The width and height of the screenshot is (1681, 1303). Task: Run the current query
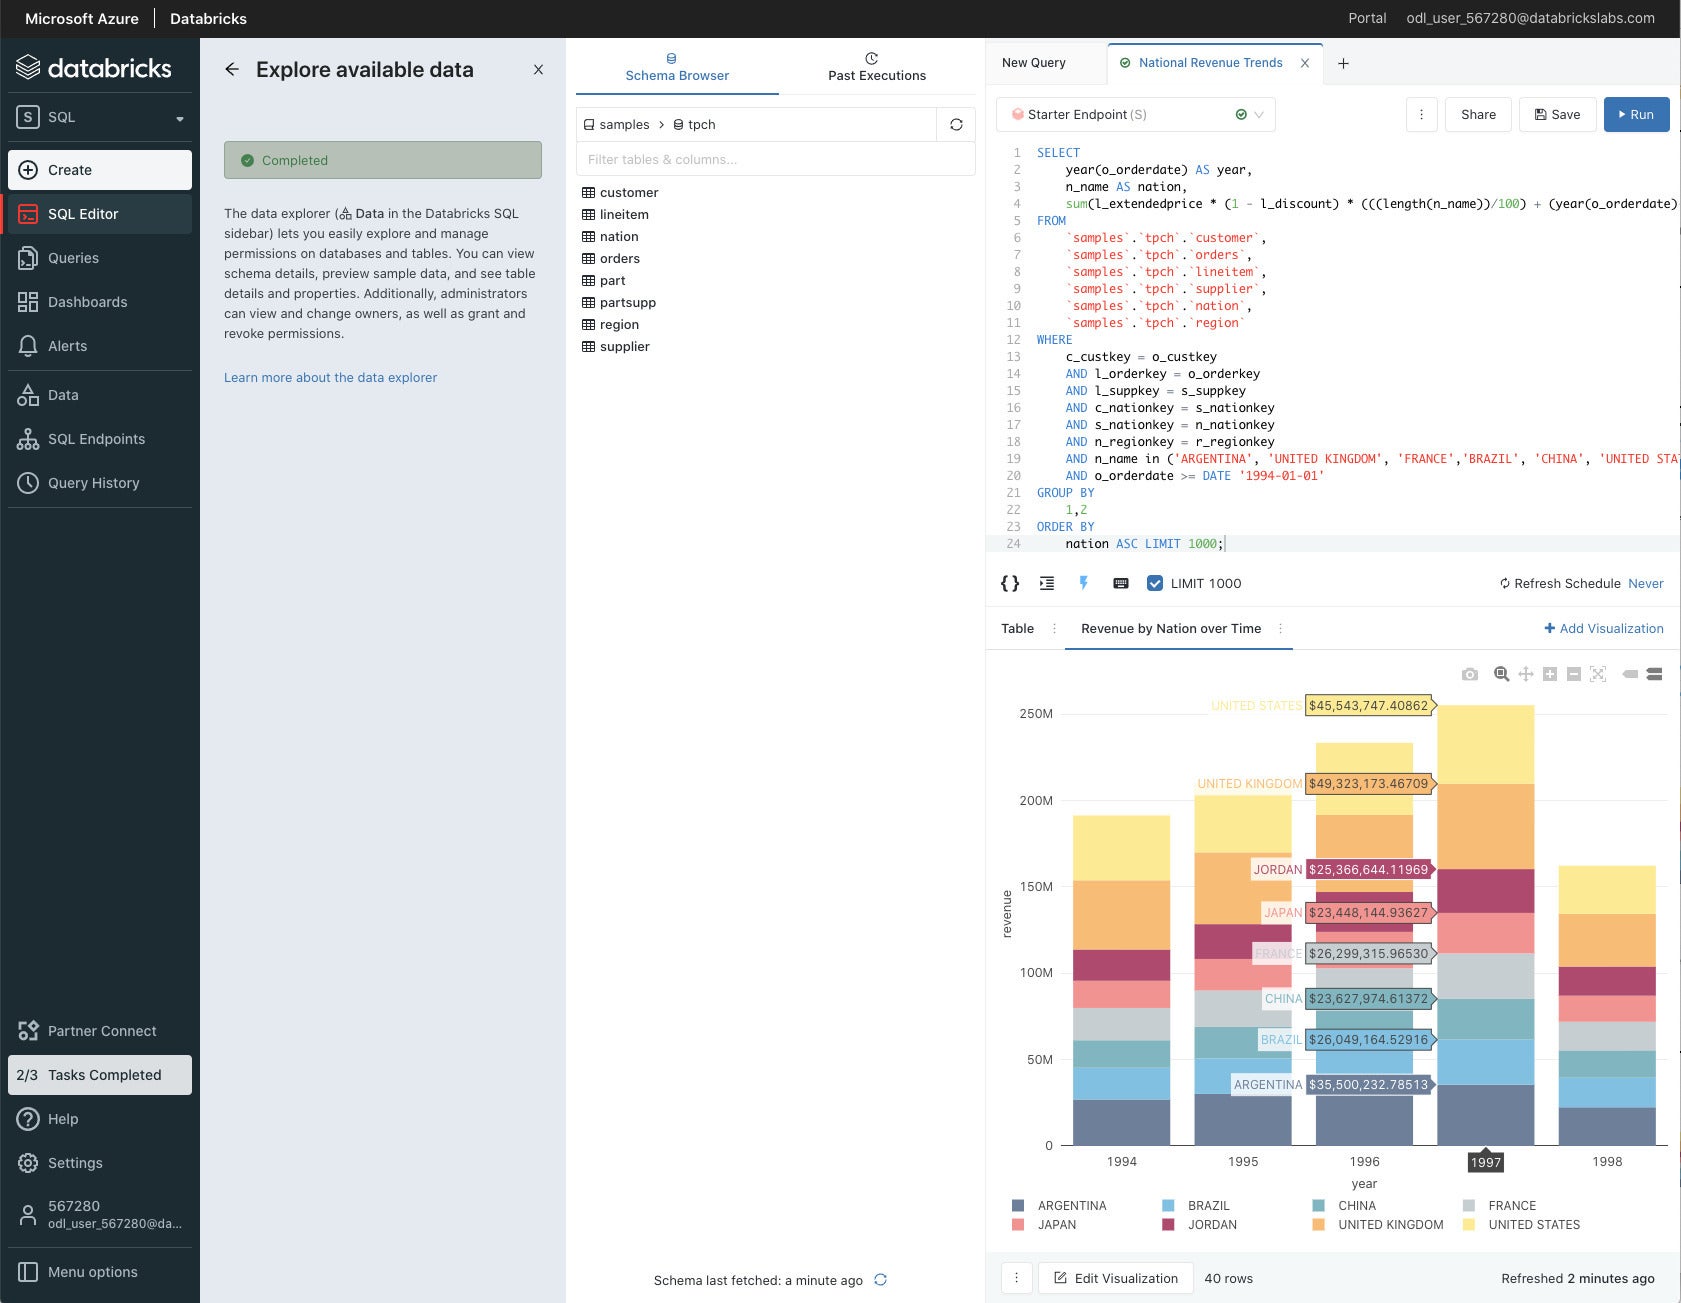1636,114
